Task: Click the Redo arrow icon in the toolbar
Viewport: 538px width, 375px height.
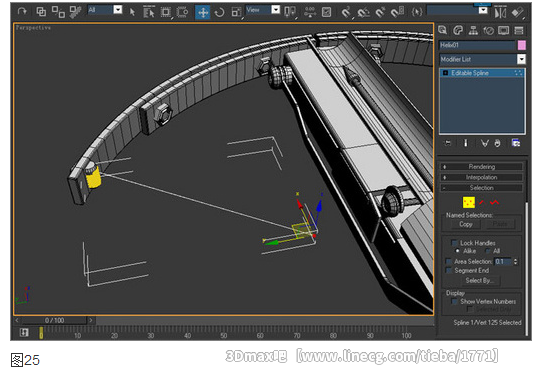Action: (x=22, y=11)
